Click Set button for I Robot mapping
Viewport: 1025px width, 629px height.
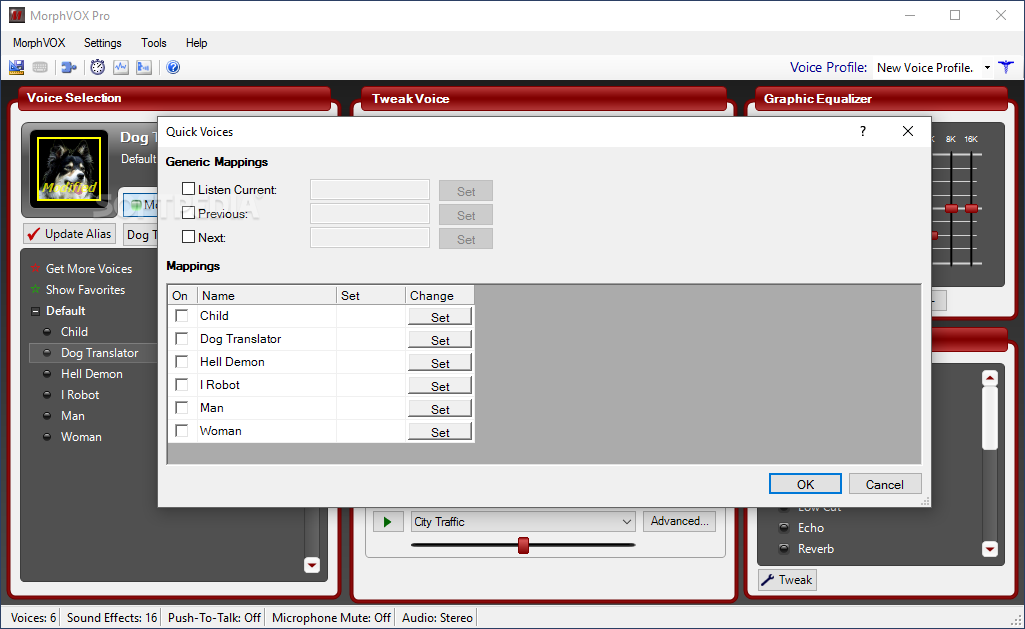(440, 386)
